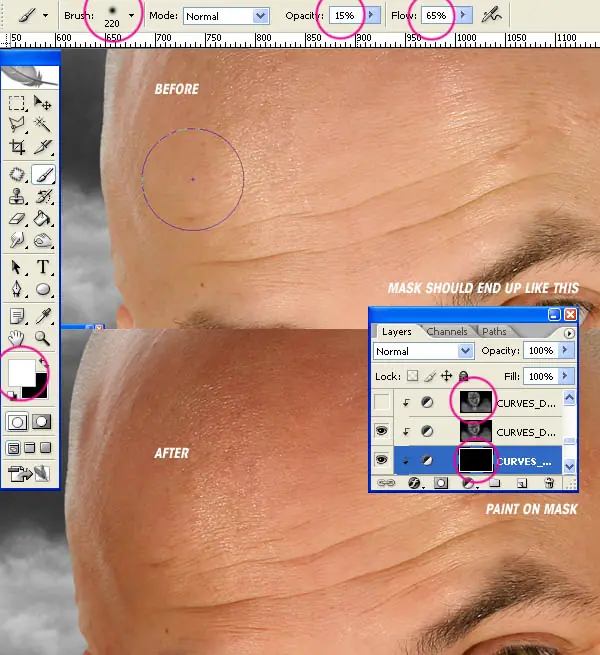Image resolution: width=600 pixels, height=655 pixels.
Task: Select the Hand tool
Action: point(17,338)
